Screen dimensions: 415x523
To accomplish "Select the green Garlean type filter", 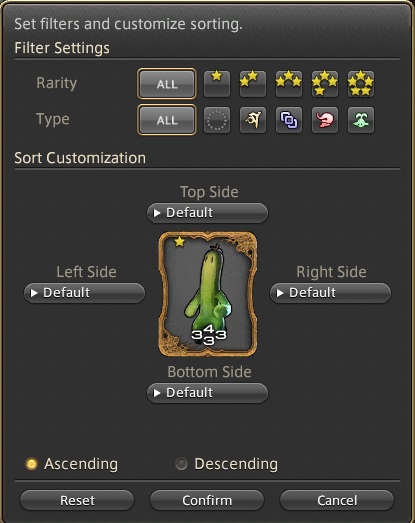I will pyautogui.click(x=361, y=120).
